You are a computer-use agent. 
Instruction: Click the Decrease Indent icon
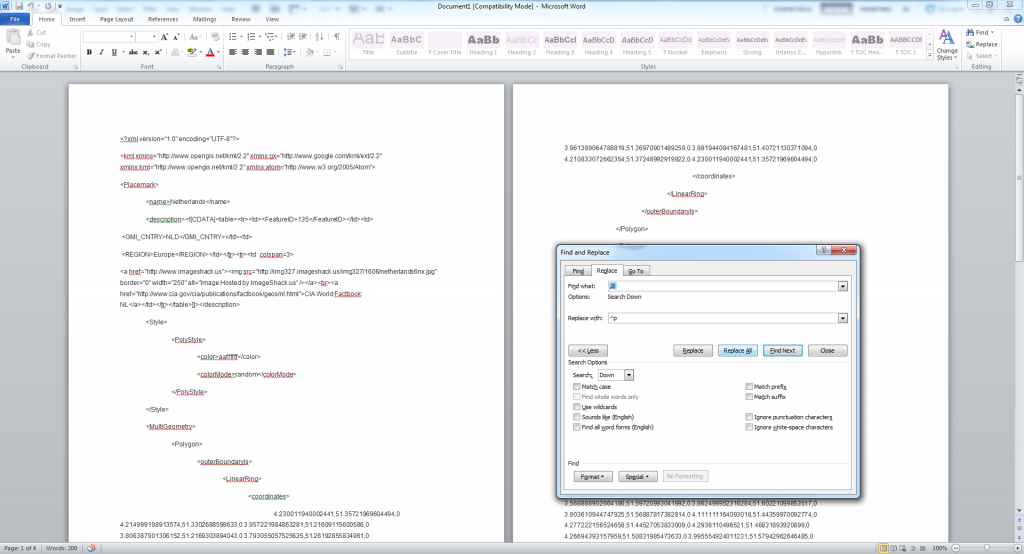click(x=291, y=37)
